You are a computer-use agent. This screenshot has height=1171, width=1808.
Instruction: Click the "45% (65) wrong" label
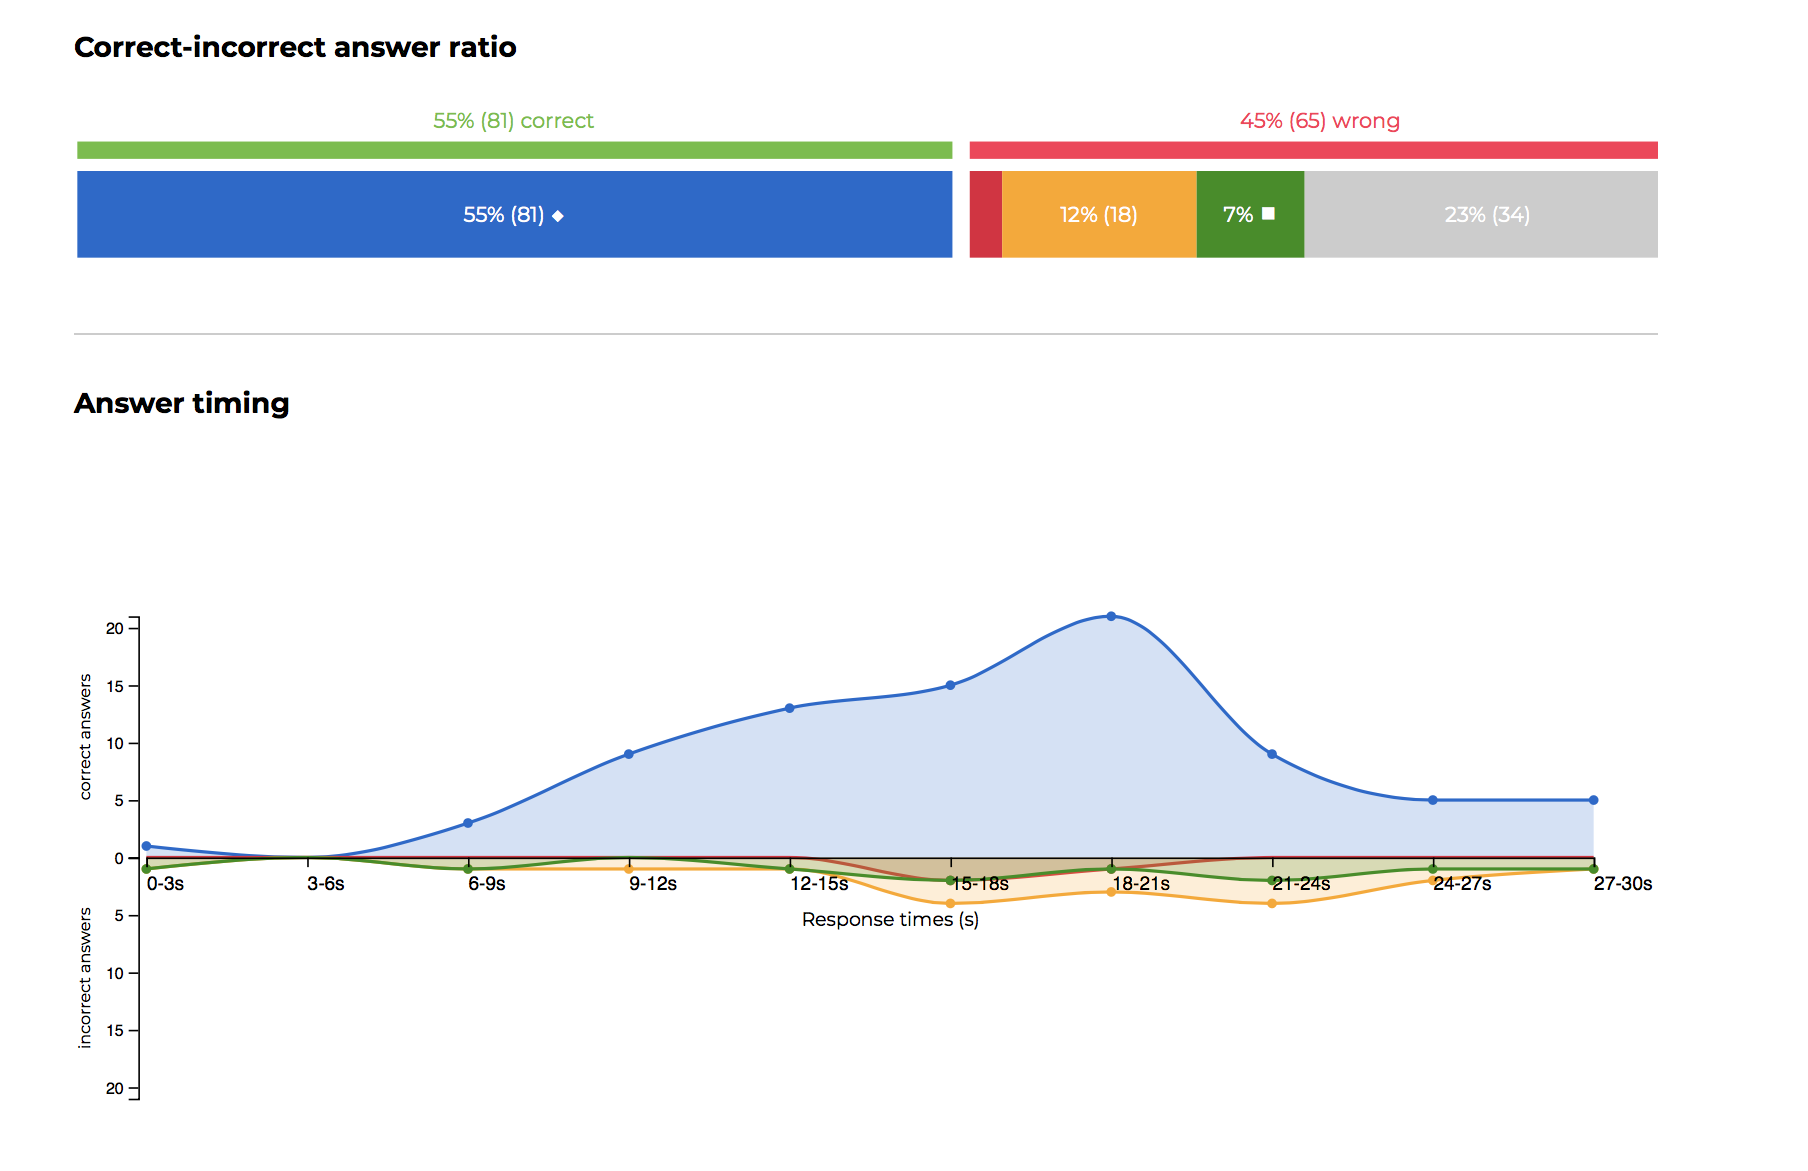point(1319,121)
